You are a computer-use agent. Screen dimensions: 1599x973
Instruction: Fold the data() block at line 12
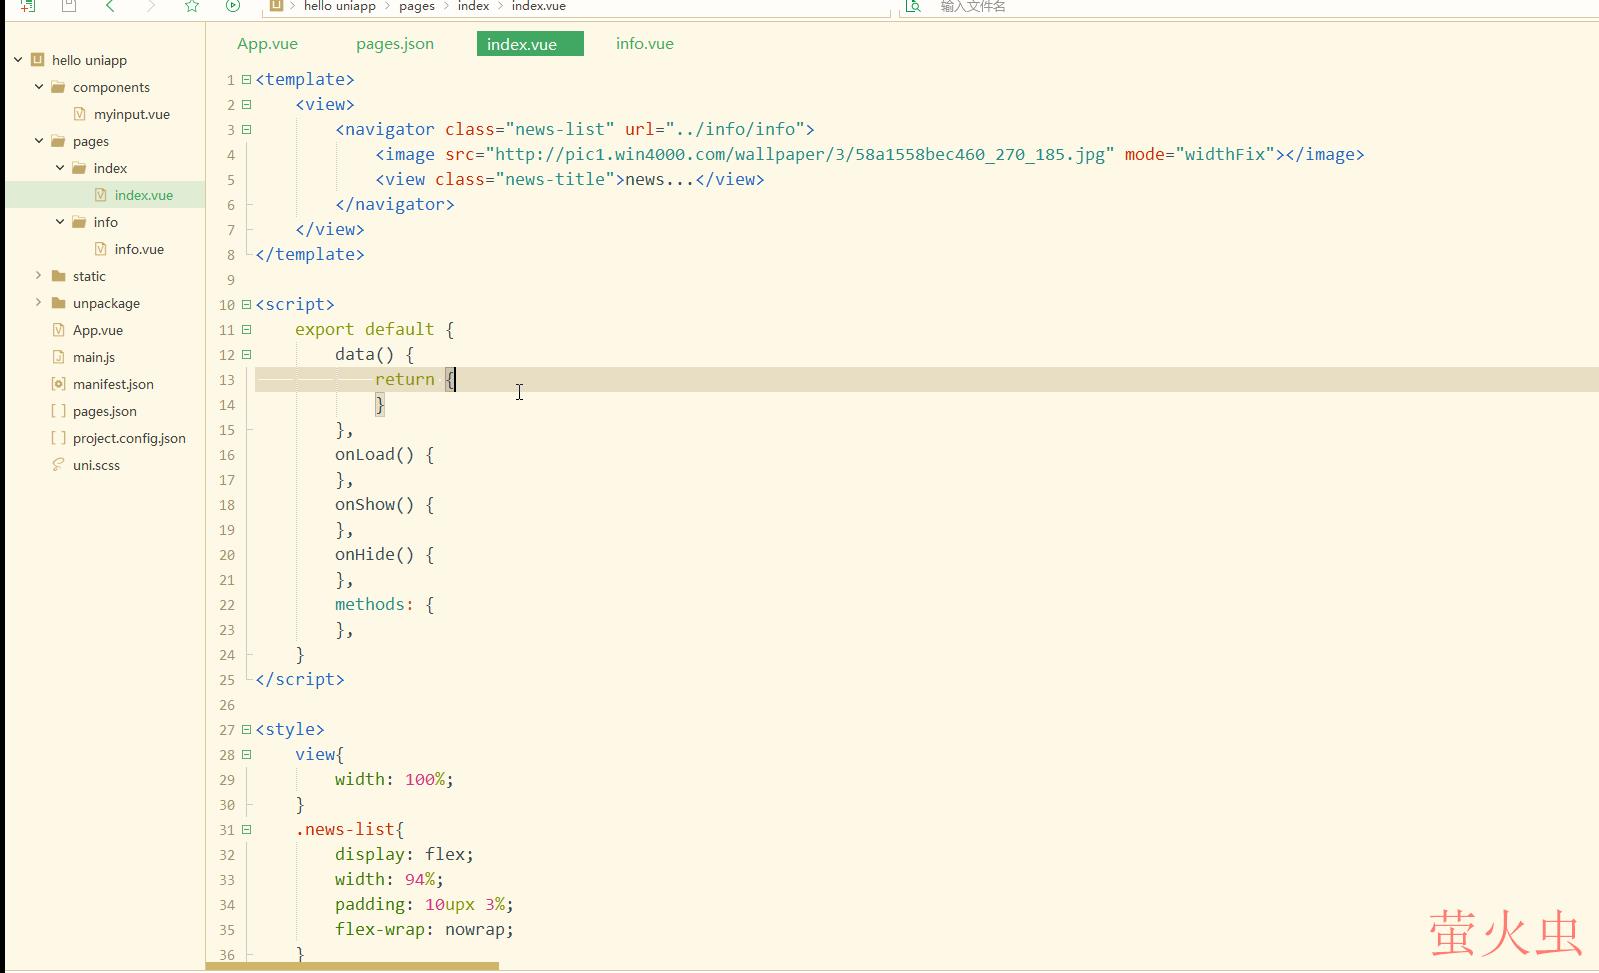click(246, 354)
